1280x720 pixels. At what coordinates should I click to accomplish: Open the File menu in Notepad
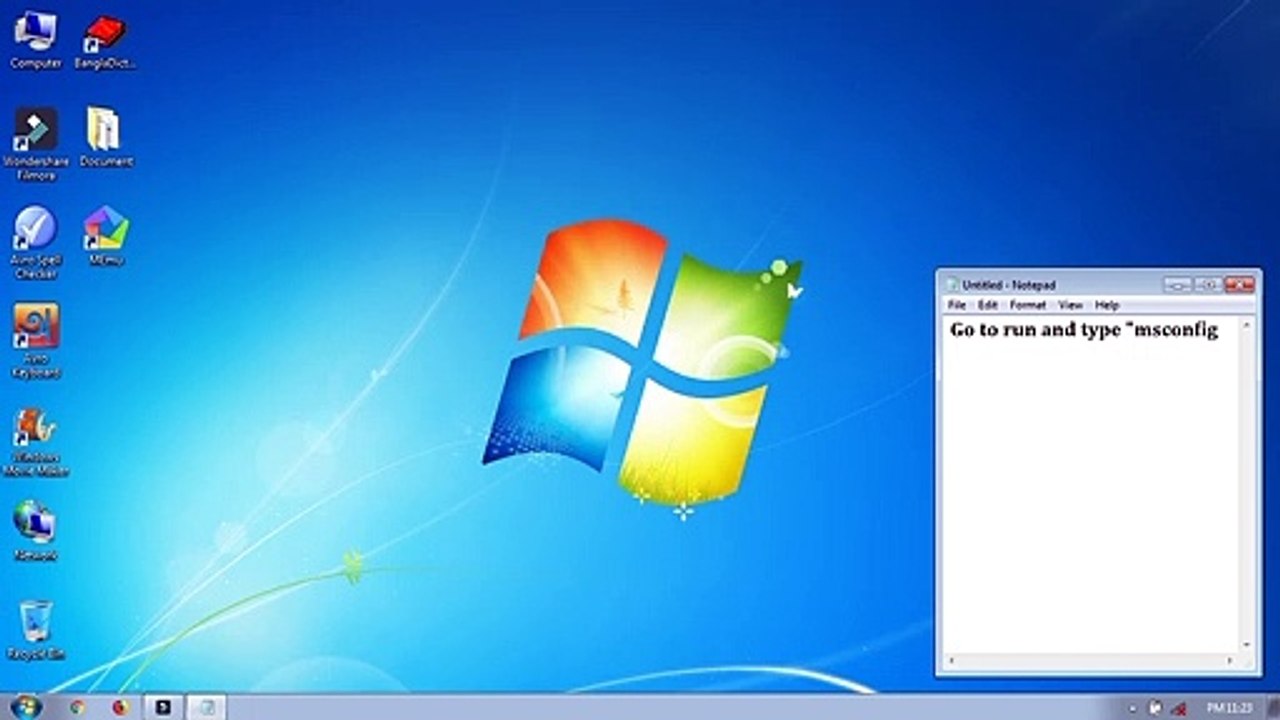coord(957,305)
